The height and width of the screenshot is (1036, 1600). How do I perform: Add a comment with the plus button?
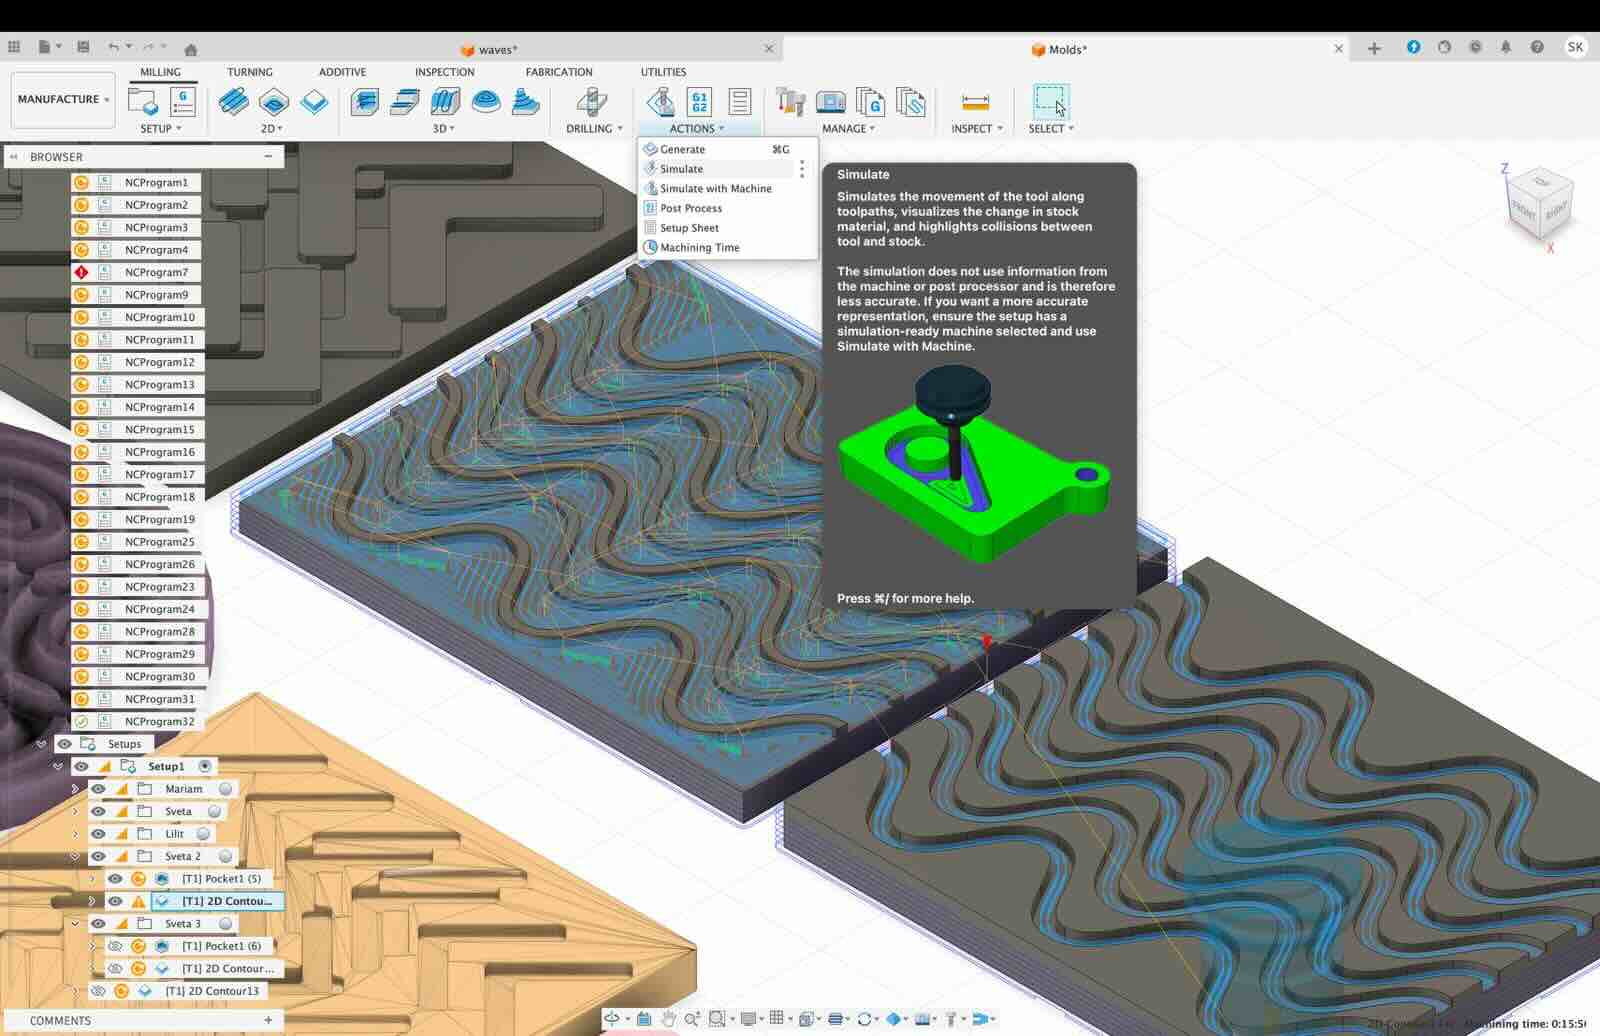coord(268,1020)
